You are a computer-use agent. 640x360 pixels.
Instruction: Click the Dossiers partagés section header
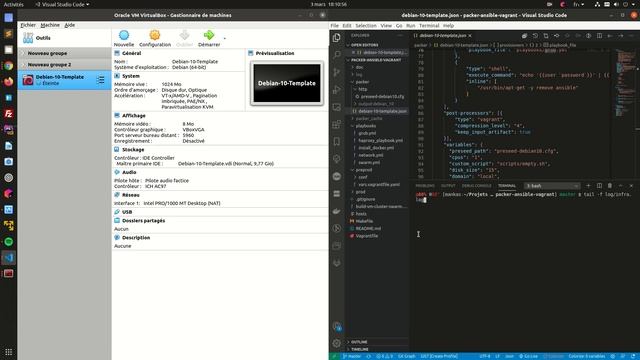coord(144,220)
